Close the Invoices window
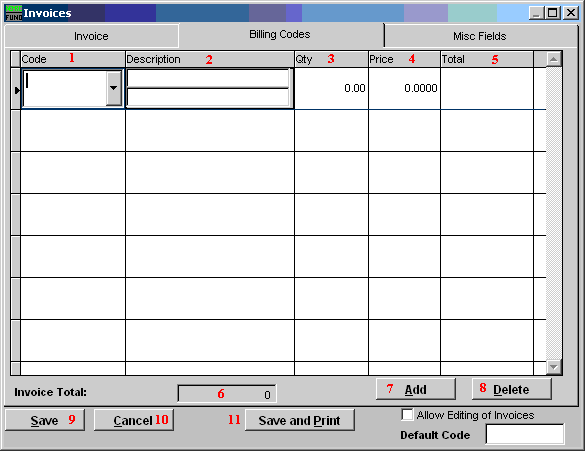This screenshot has width=585, height=451. click(571, 13)
